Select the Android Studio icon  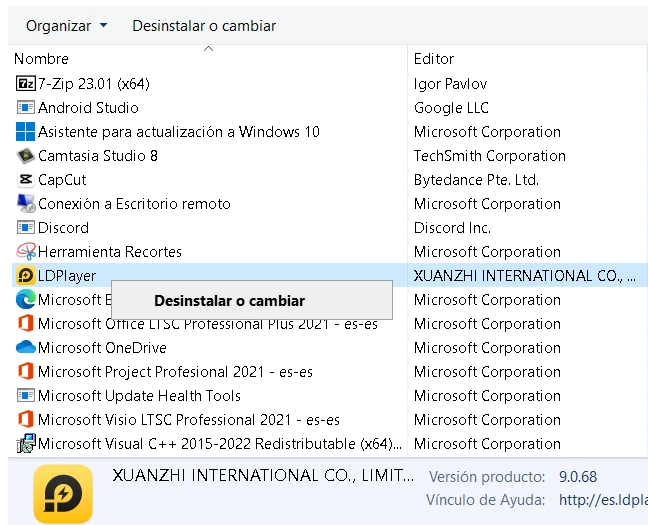click(26, 108)
